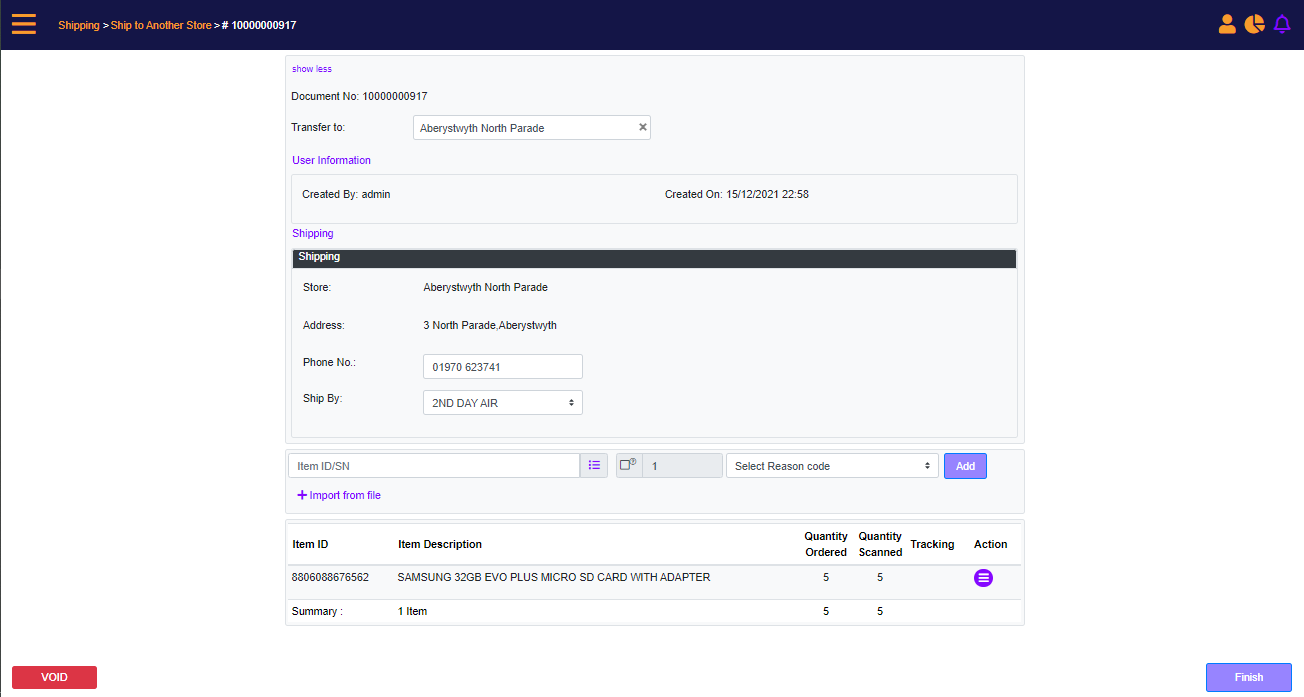Click the Tracking column header
This screenshot has width=1304, height=697.
point(932,544)
